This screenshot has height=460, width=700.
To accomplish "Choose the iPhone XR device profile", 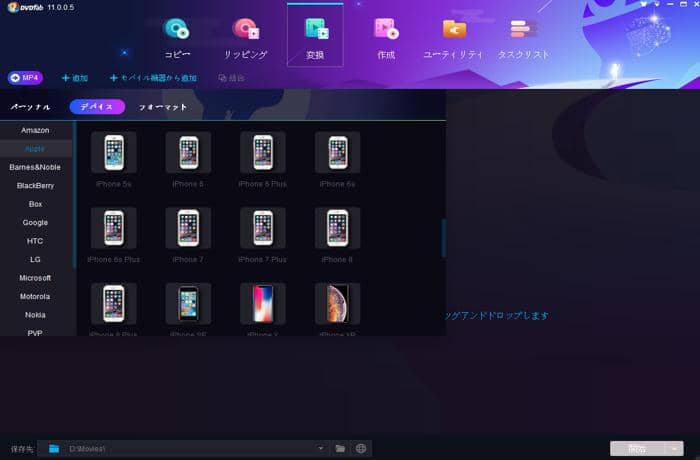I will (x=338, y=309).
